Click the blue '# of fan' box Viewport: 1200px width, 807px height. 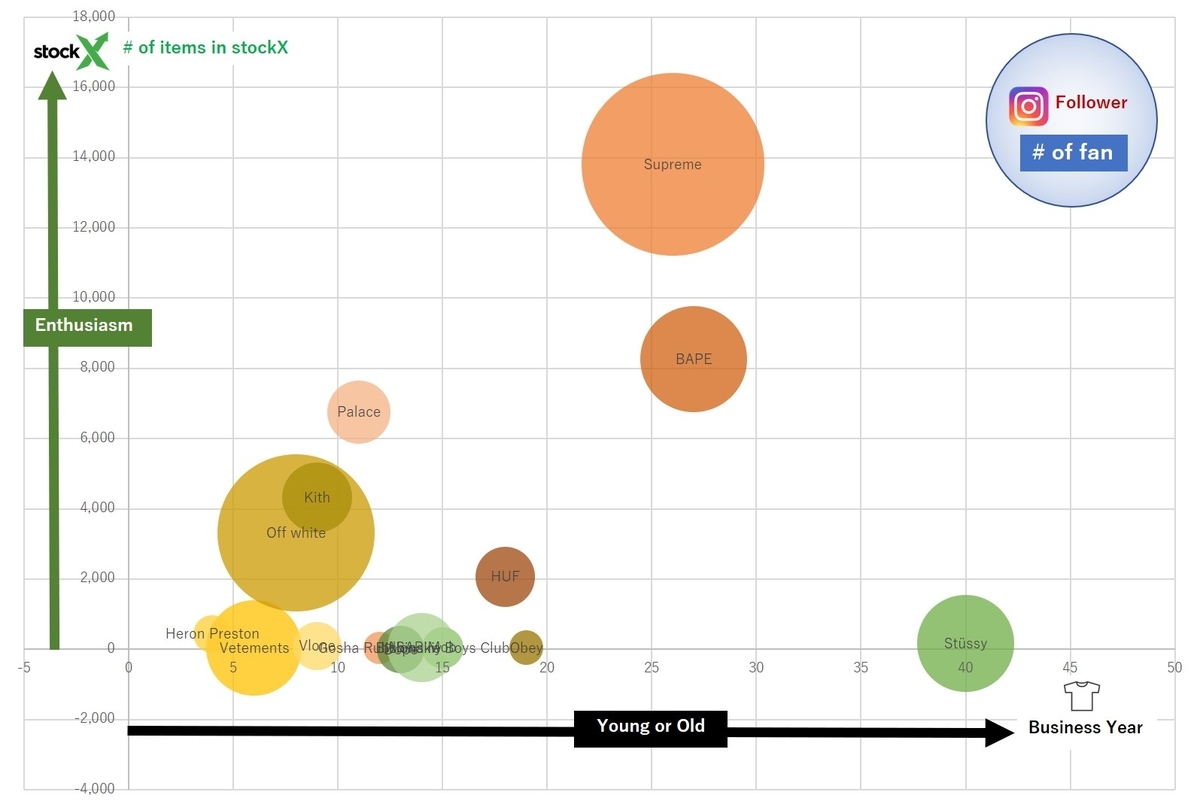1073,153
